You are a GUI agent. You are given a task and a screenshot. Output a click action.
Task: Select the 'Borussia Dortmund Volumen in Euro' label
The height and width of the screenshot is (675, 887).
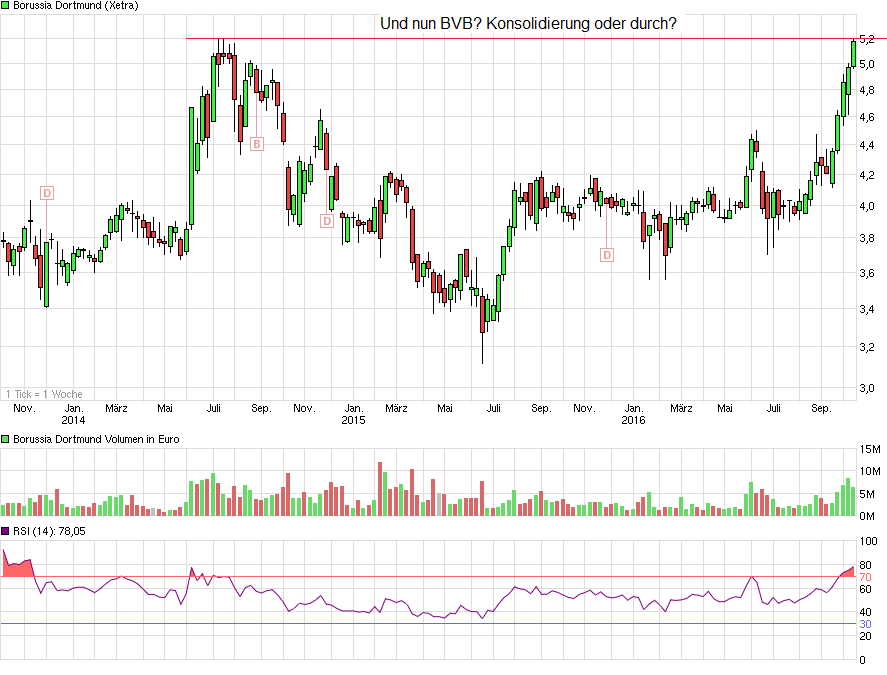pos(96,439)
